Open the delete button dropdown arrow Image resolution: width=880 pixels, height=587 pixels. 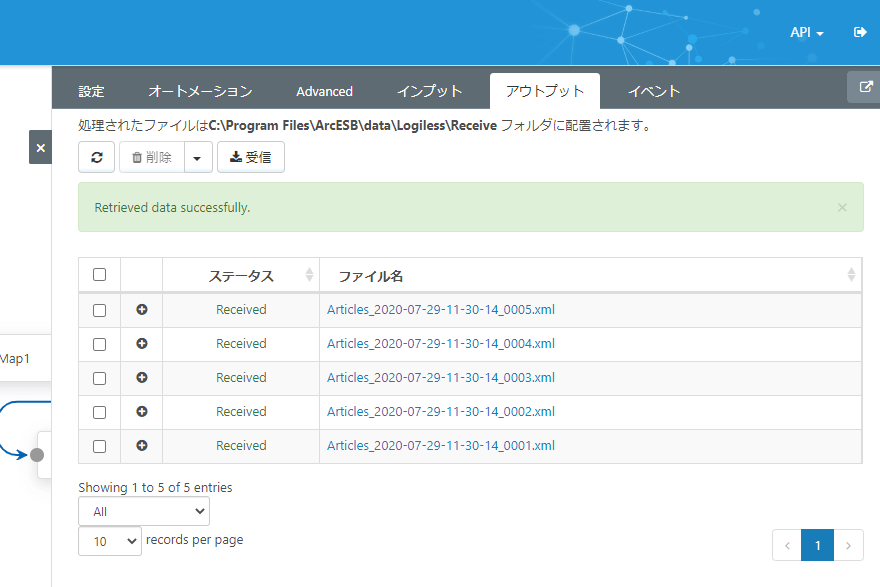(x=198, y=157)
